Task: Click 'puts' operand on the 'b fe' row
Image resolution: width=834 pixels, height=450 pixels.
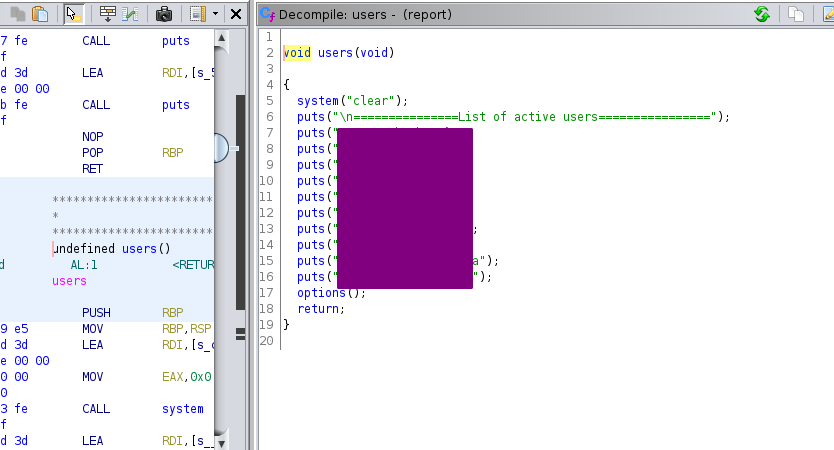Action: pos(176,105)
